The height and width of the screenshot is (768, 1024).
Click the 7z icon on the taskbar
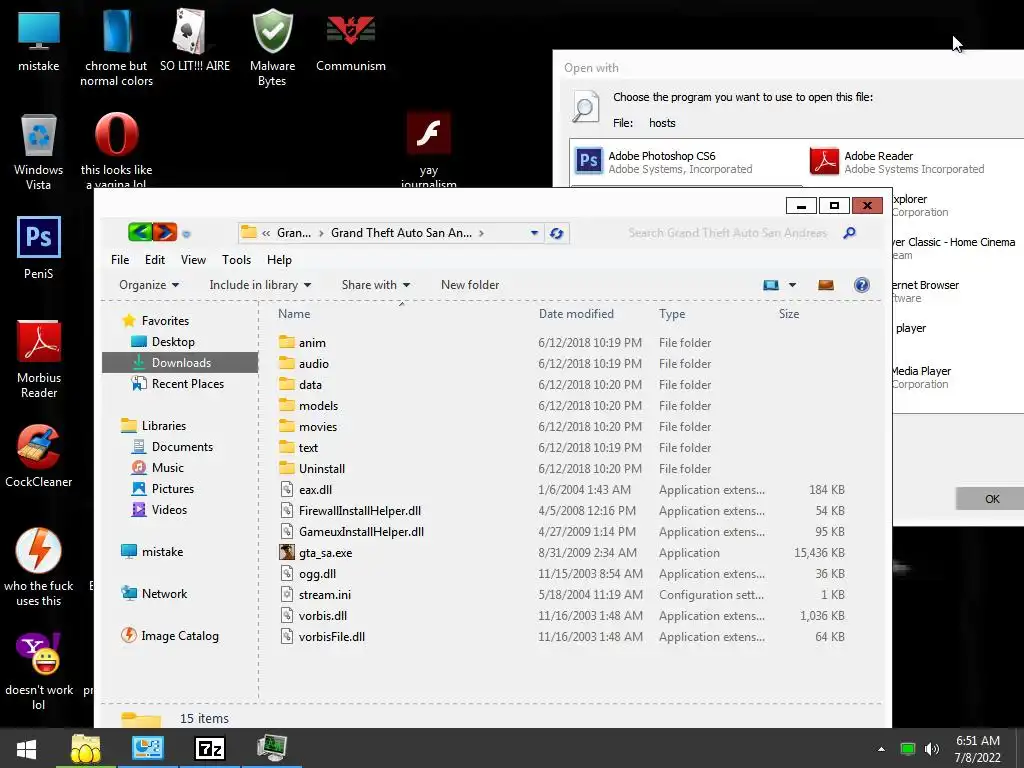pyautogui.click(x=210, y=748)
